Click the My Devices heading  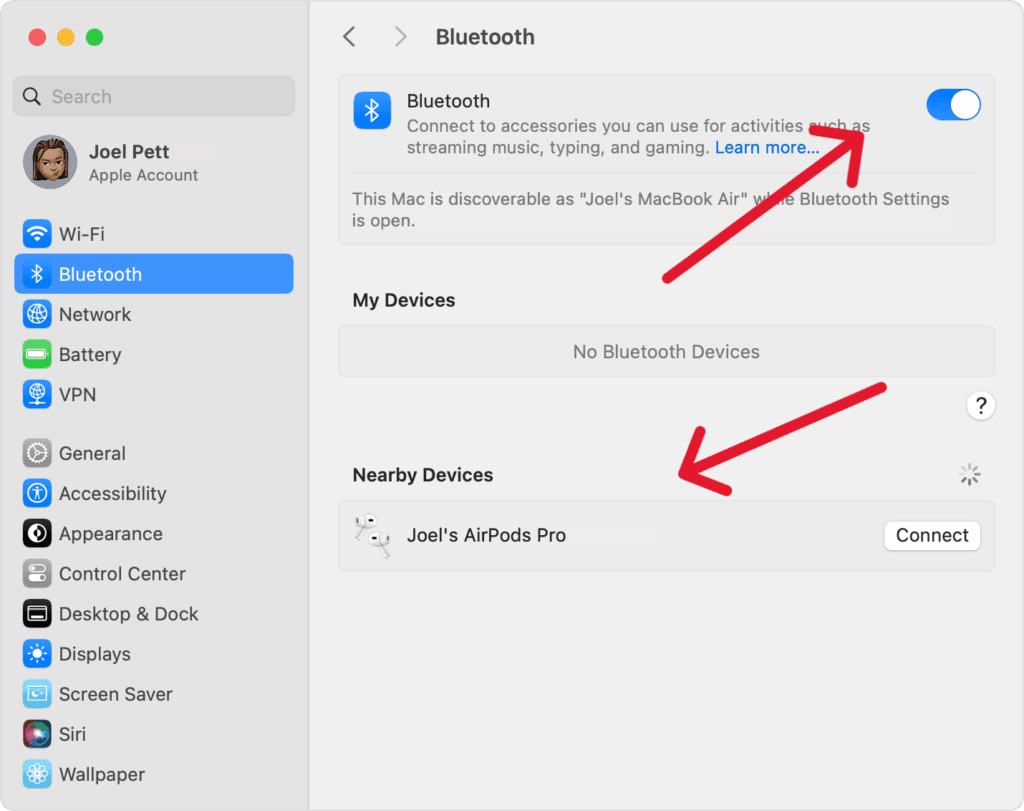(404, 300)
